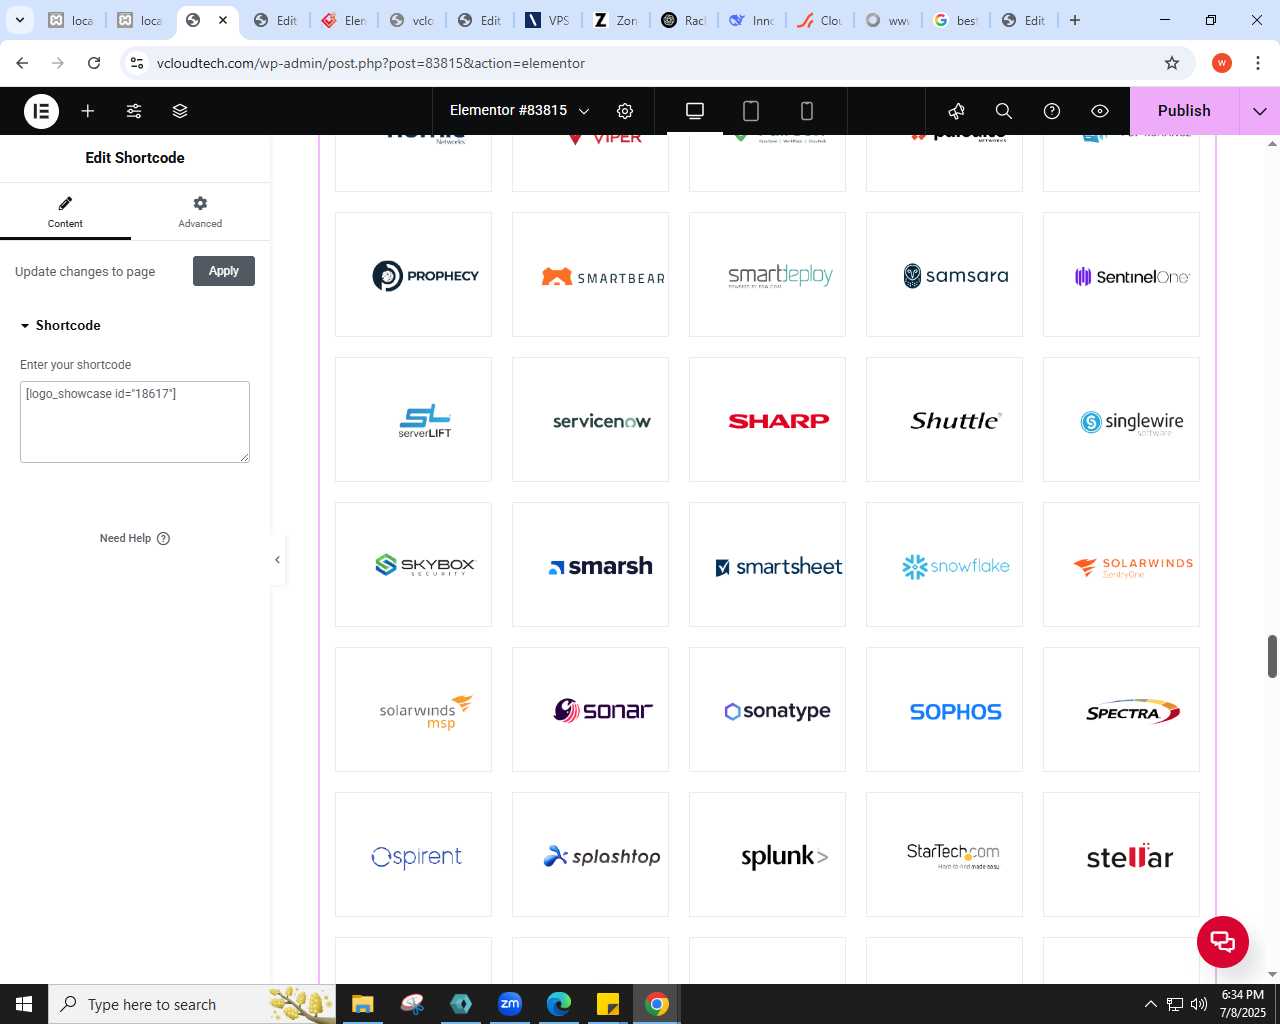The height and width of the screenshot is (1024, 1280).
Task: Select the SmartBear logo tile
Action: pyautogui.click(x=590, y=274)
